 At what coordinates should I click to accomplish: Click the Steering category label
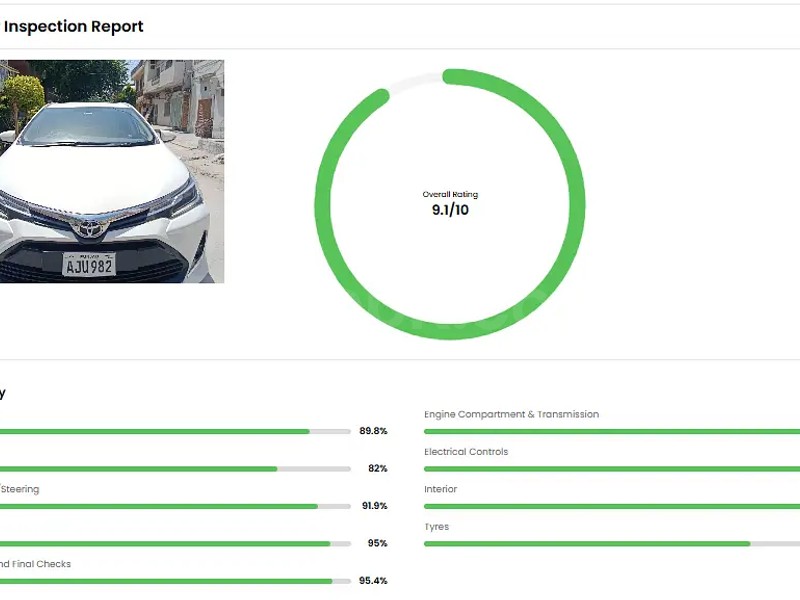[19, 489]
